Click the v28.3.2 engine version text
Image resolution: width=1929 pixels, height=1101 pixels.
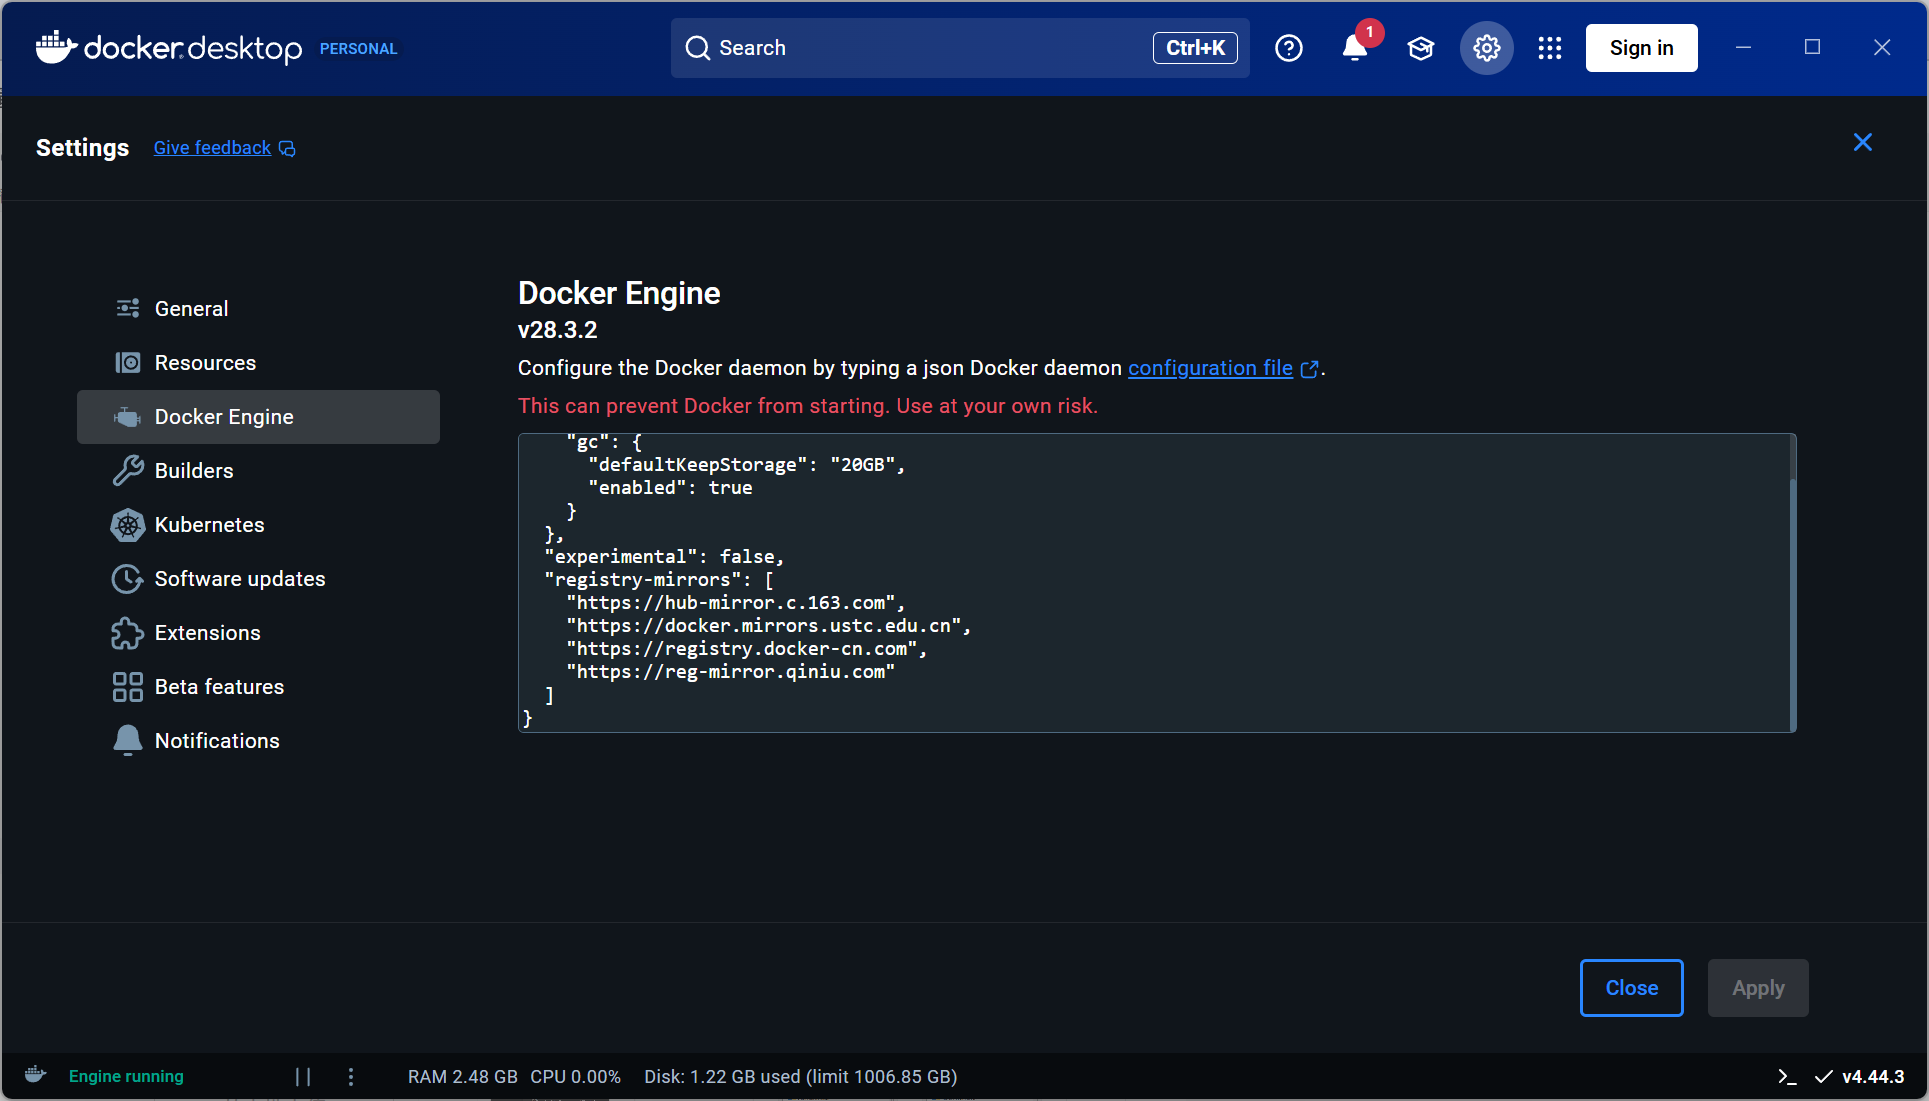[x=557, y=330]
